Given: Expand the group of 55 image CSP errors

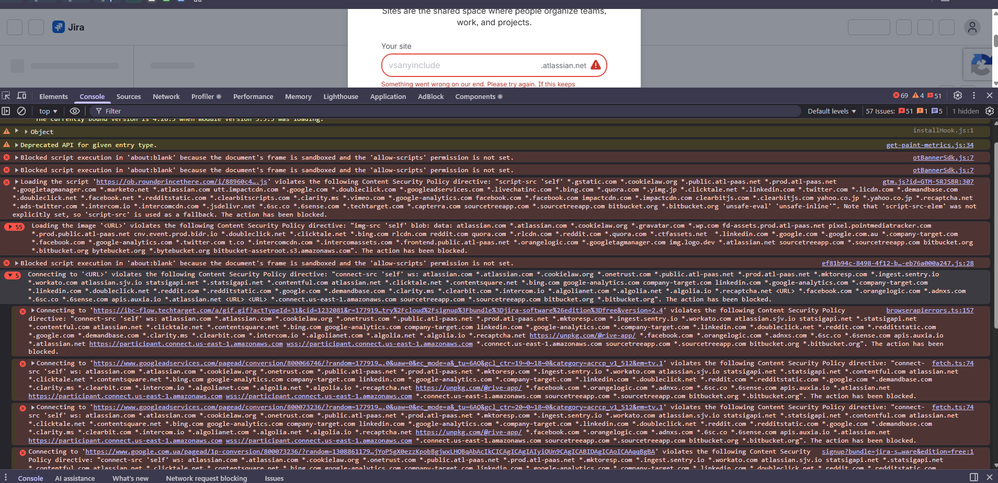Looking at the screenshot, I should 14,226.
